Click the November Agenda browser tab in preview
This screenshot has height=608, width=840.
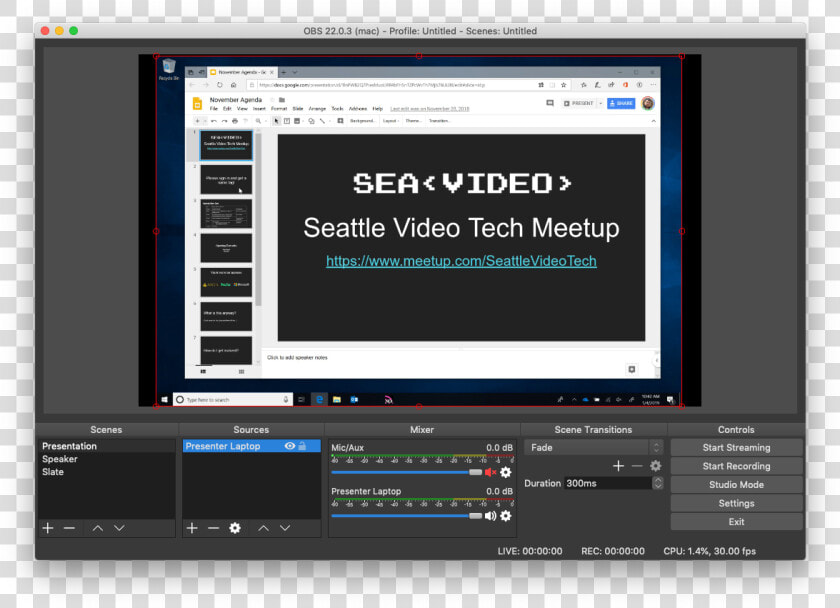pyautogui.click(x=242, y=72)
